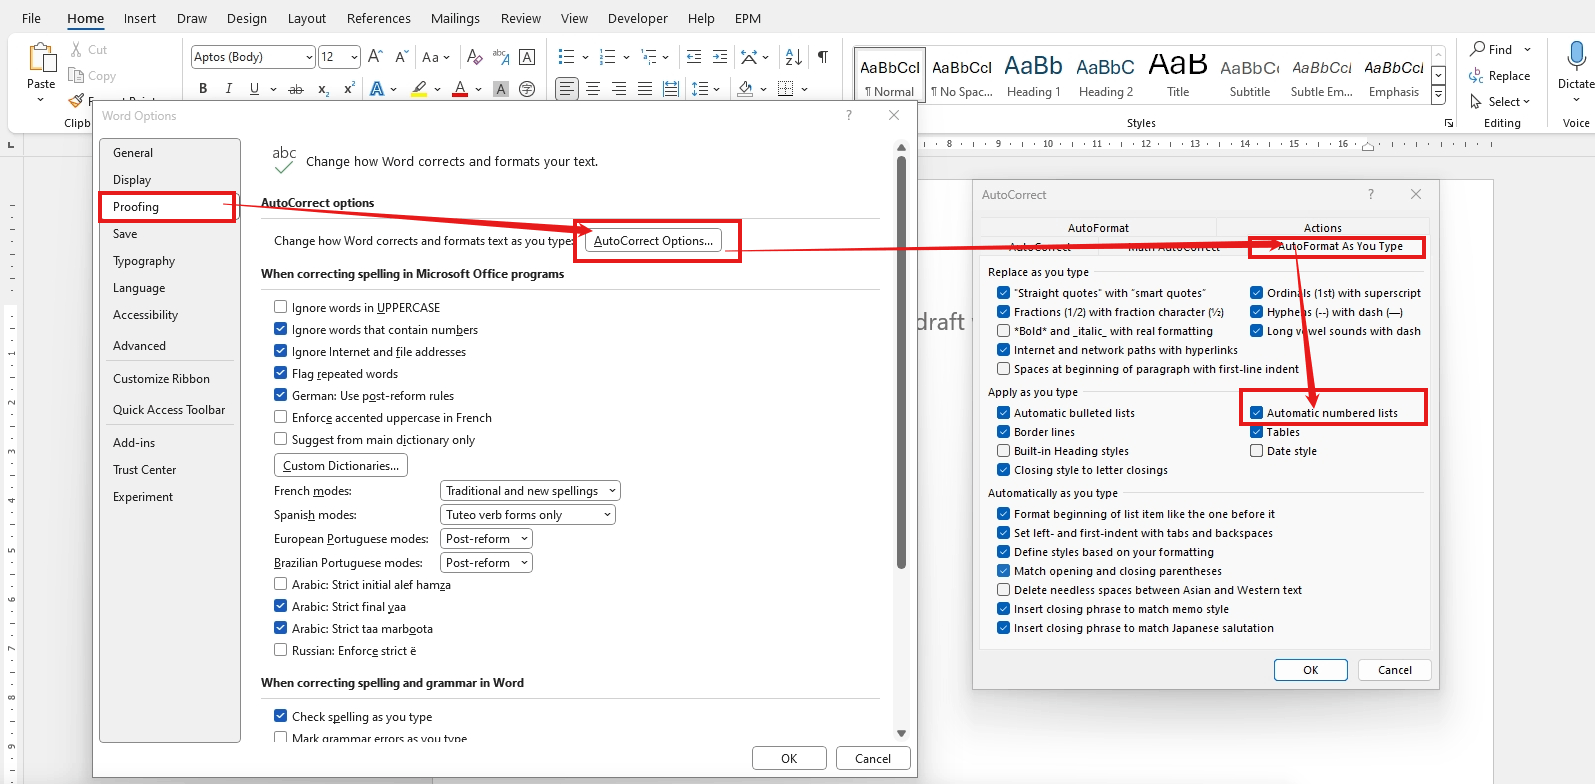Toggle Show/Hide paragraph marks

[822, 57]
